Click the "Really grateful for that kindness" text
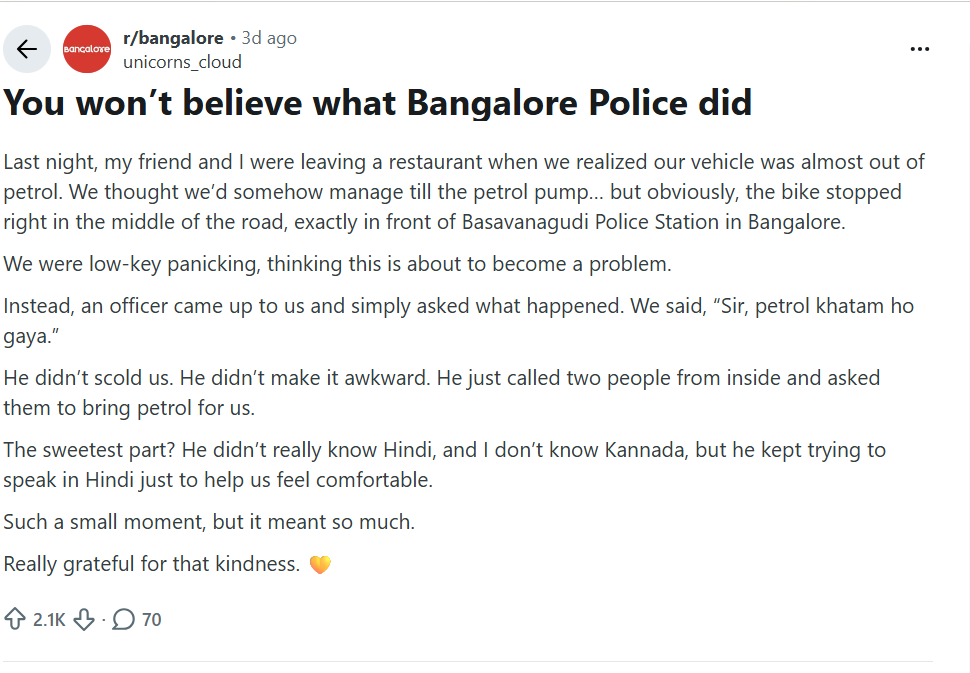Image resolution: width=970 pixels, height=673 pixels. [152, 564]
